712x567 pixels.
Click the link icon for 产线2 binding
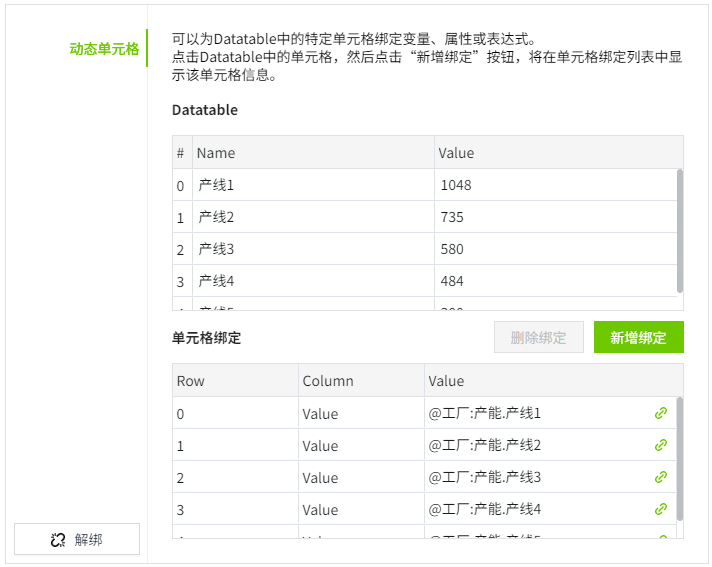660,445
